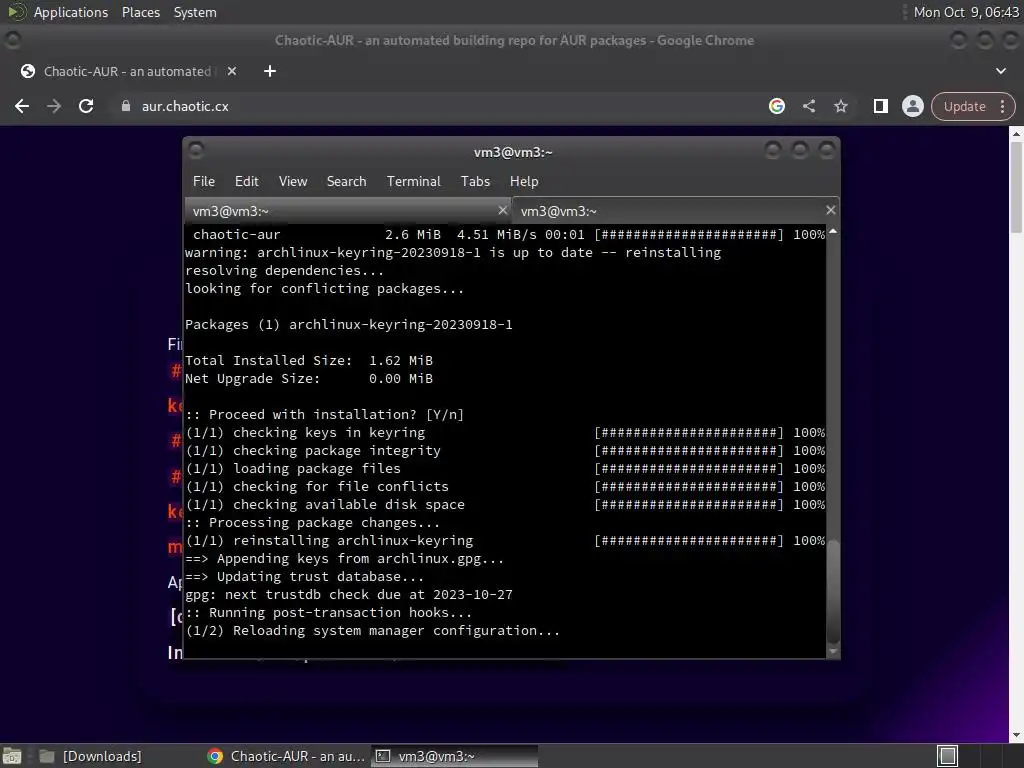1024x768 pixels.
Task: Click "Packages (1) archlinux-keyring-20230918-1" line
Action: [x=349, y=325]
